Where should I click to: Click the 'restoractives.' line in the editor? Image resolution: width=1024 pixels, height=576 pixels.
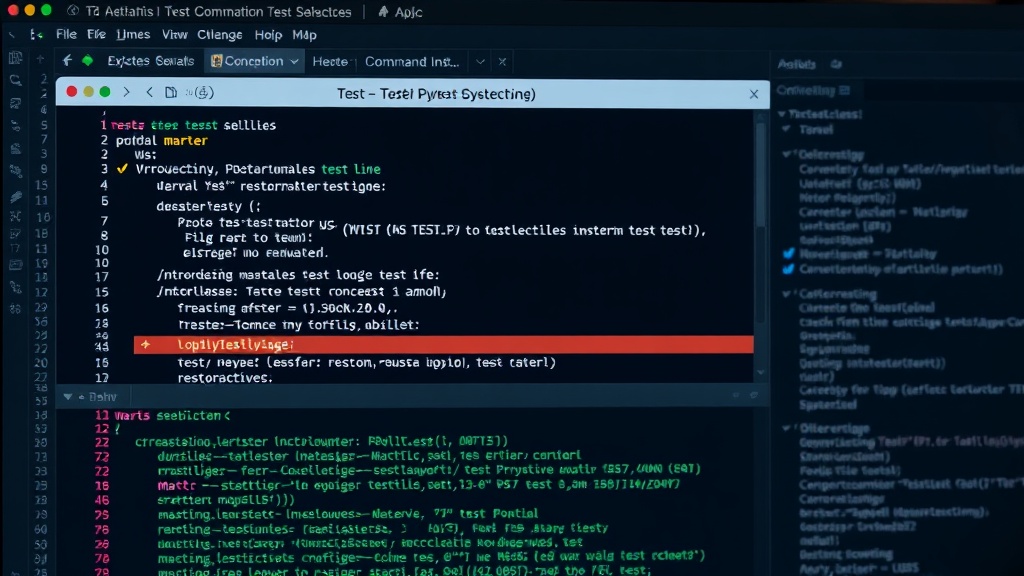225,377
